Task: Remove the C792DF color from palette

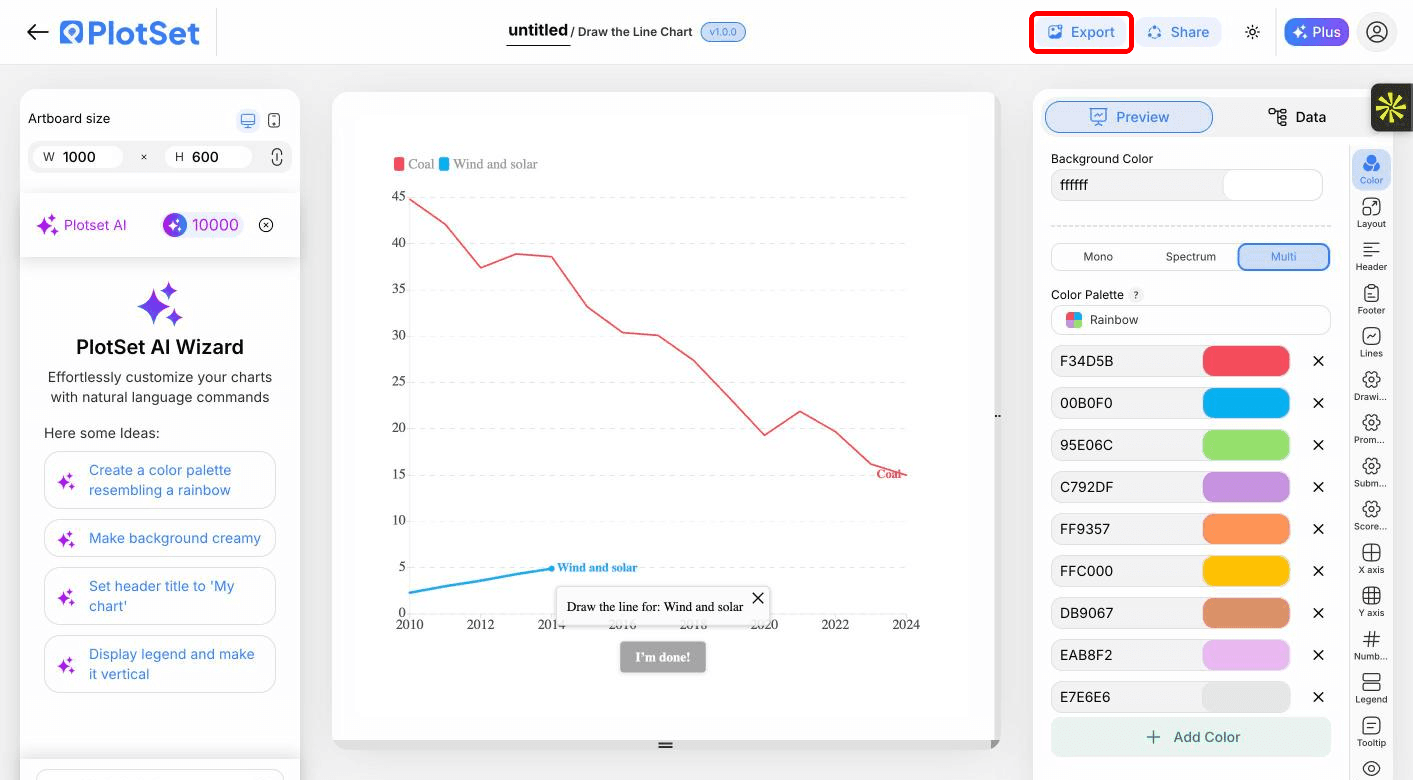Action: tap(1318, 487)
